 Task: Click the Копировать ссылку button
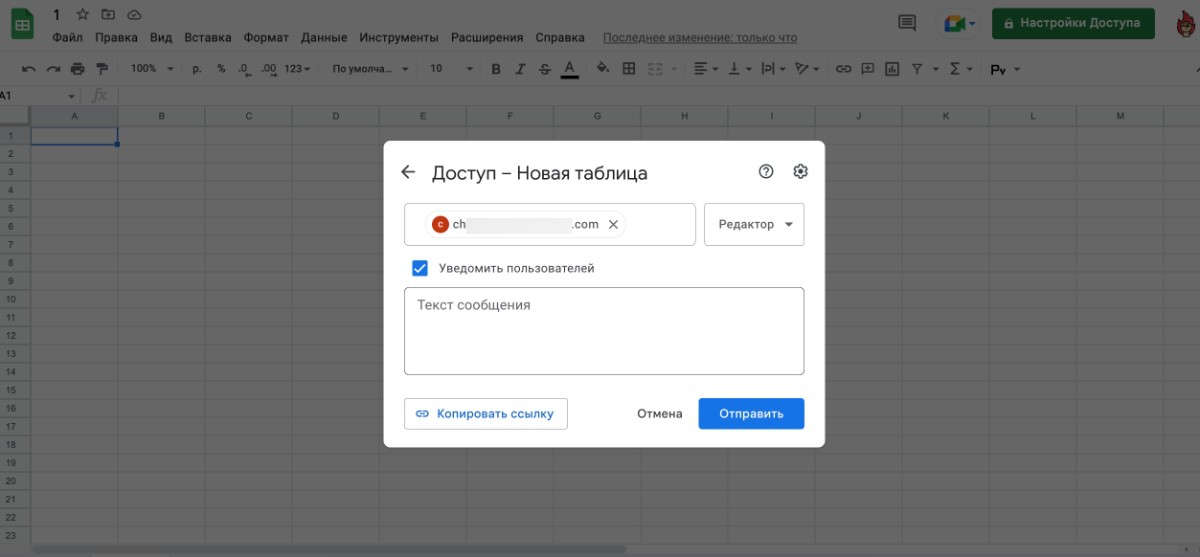click(486, 414)
